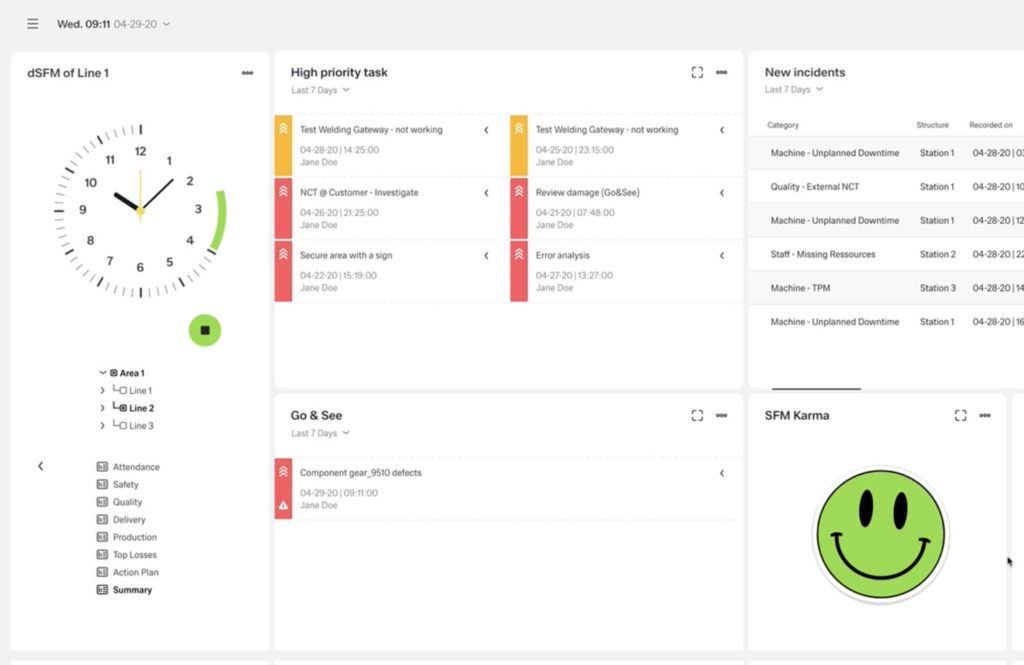Viewport: 1024px width, 665px height.
Task: Toggle the Line 1 checkbox in tree
Action: point(122,391)
